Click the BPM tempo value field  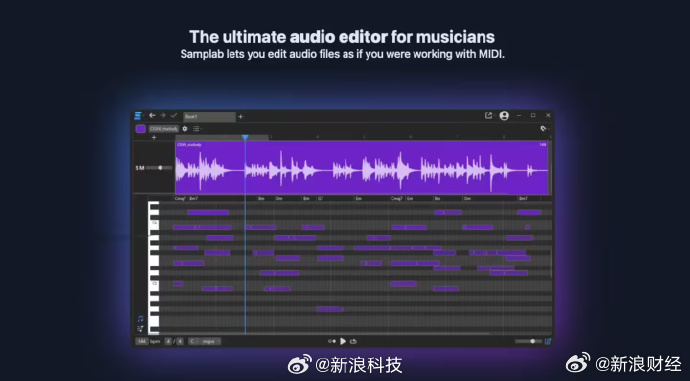[141, 341]
